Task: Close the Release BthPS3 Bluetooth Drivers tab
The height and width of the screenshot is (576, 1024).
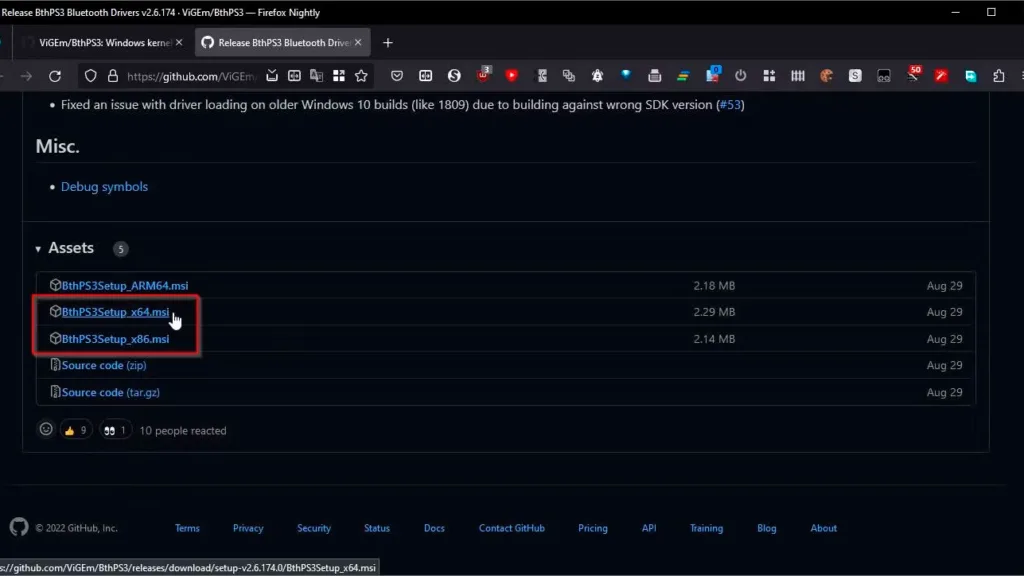Action: coord(358,42)
